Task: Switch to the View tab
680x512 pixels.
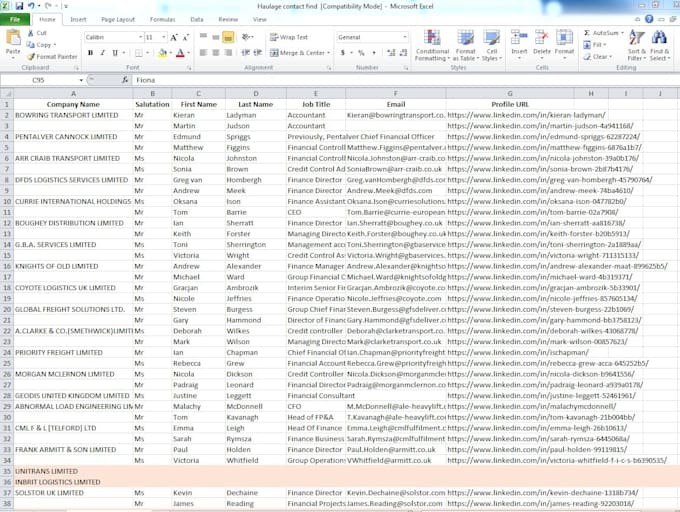Action: (260, 20)
